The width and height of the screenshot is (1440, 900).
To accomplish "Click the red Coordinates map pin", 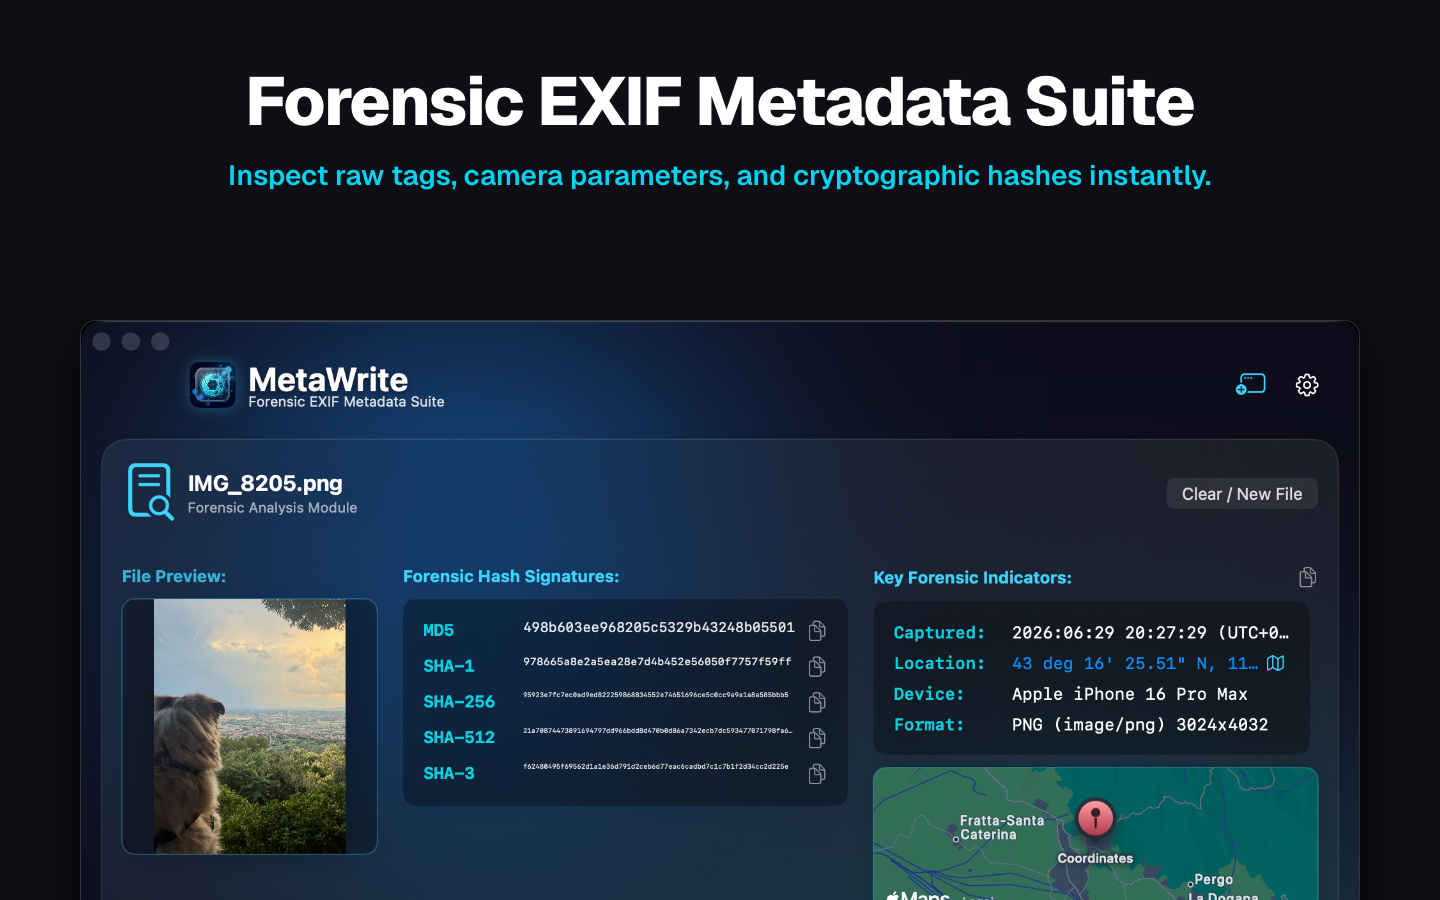I will coord(1095,818).
